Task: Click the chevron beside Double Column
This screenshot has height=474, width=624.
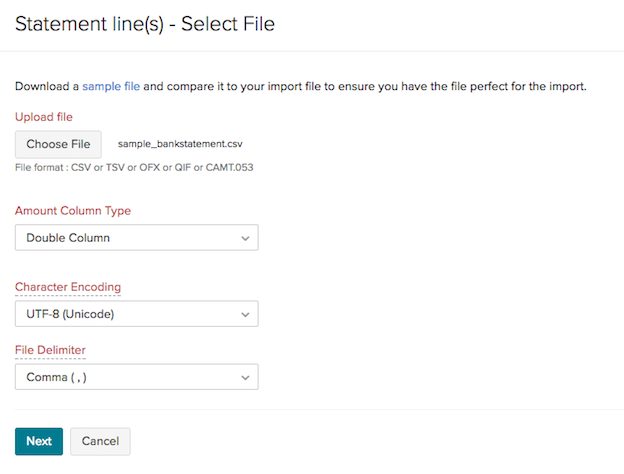Action: (246, 238)
